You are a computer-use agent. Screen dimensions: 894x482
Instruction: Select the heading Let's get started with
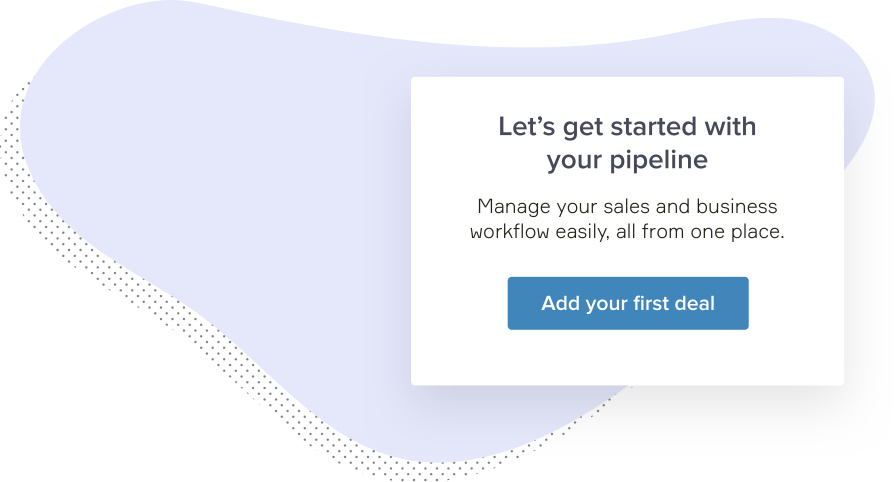[627, 127]
